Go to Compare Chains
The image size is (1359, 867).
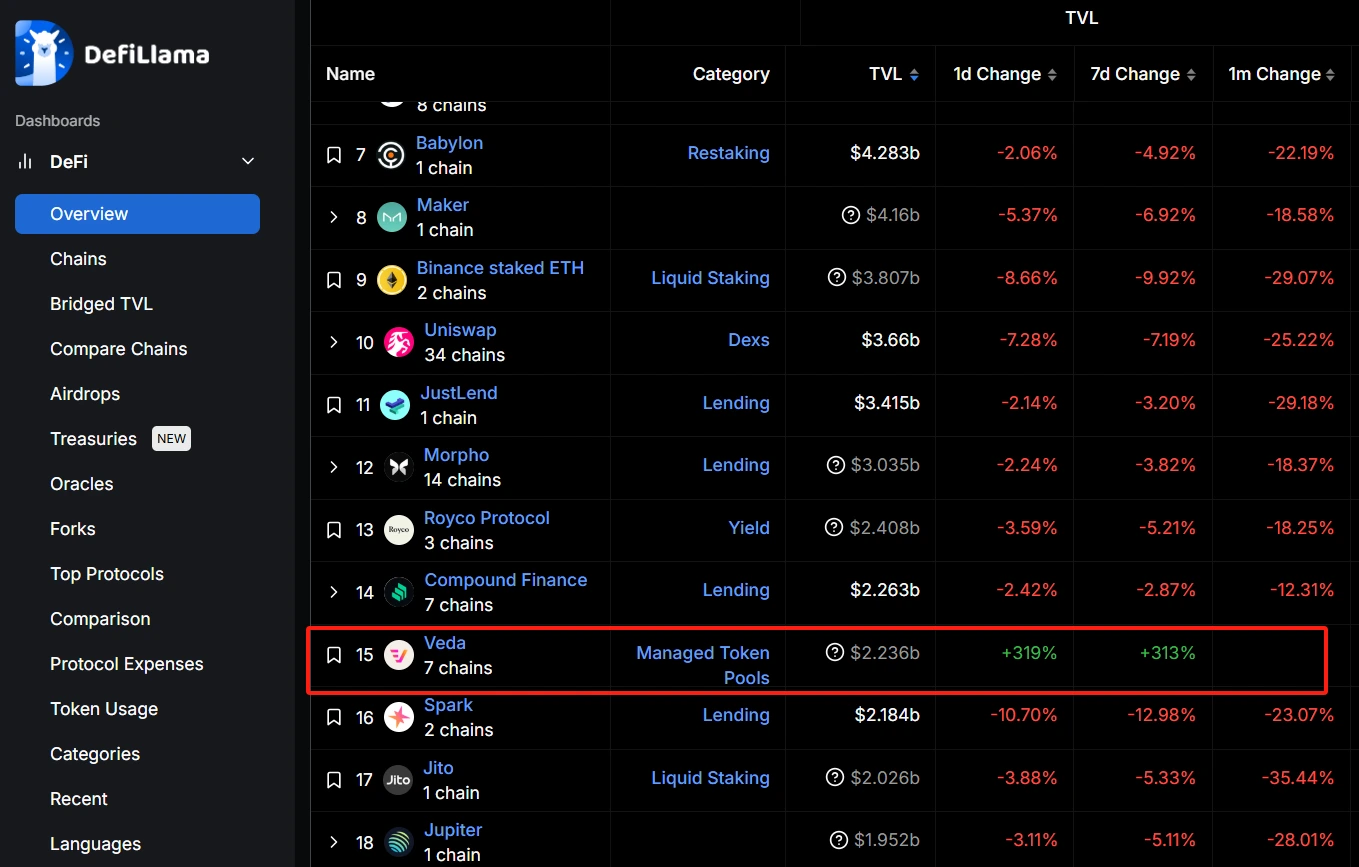[119, 349]
